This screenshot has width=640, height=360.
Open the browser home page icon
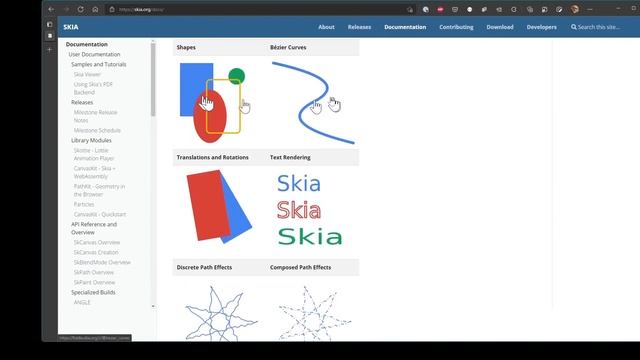(x=95, y=9)
